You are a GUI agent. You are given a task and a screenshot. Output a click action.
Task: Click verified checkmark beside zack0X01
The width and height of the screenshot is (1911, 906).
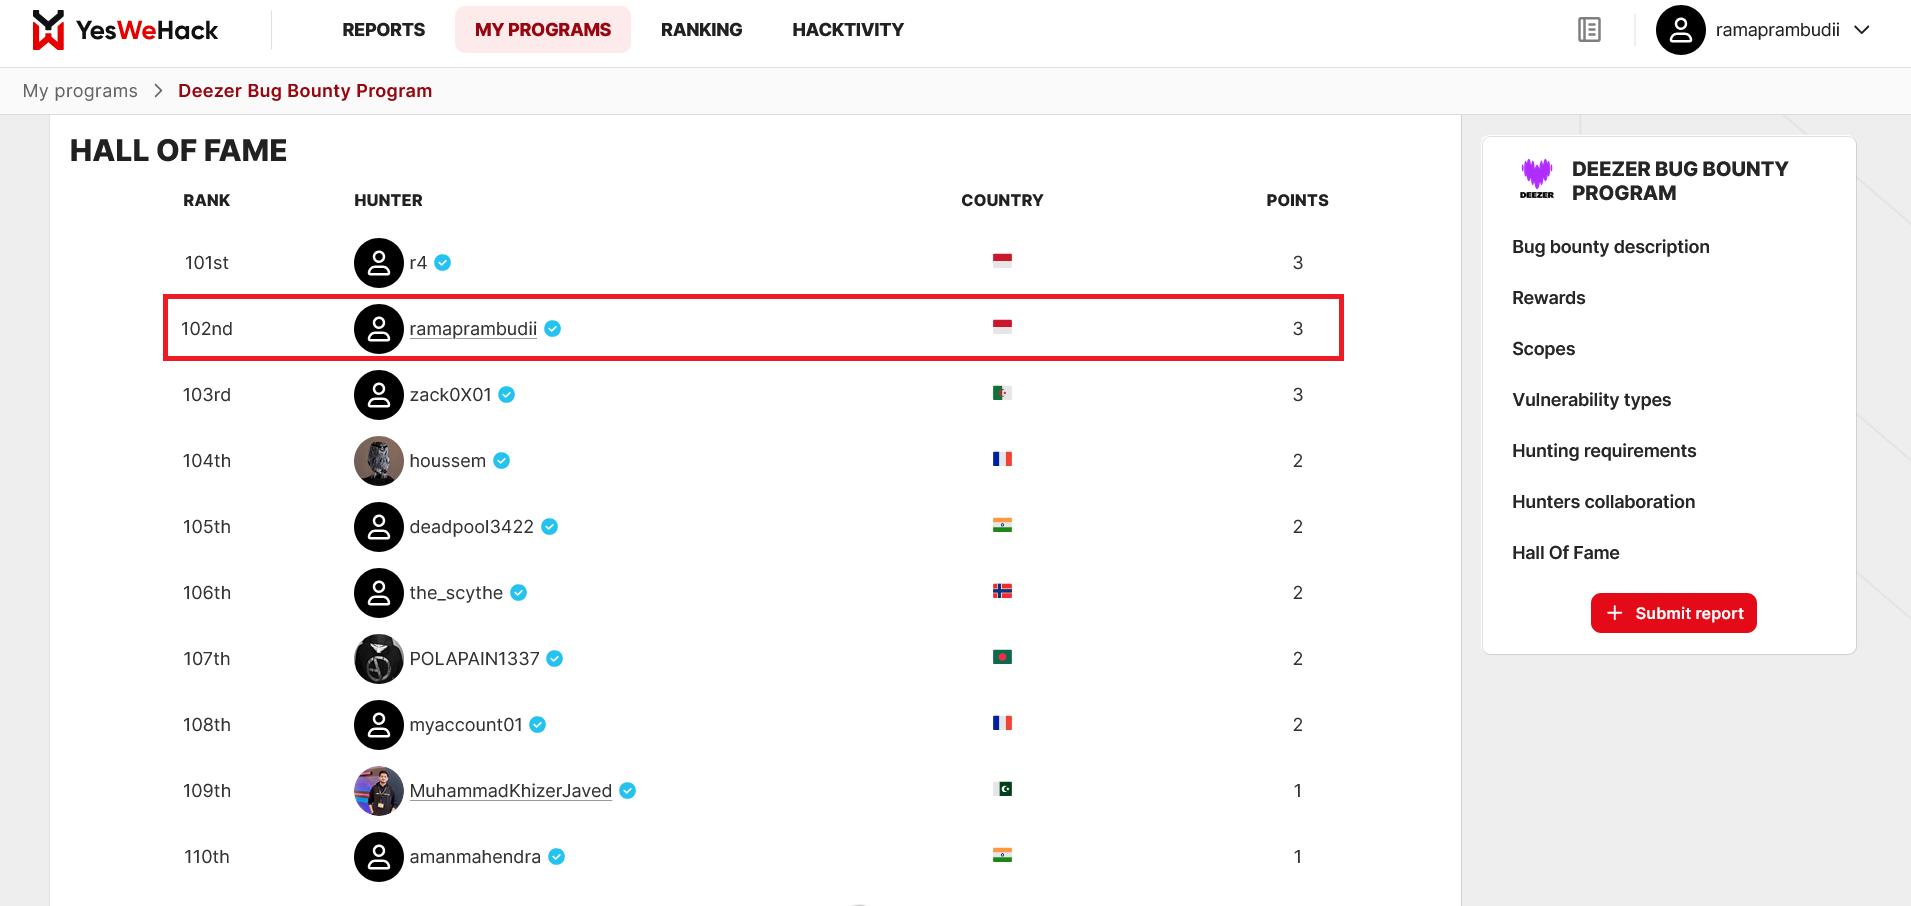(507, 395)
